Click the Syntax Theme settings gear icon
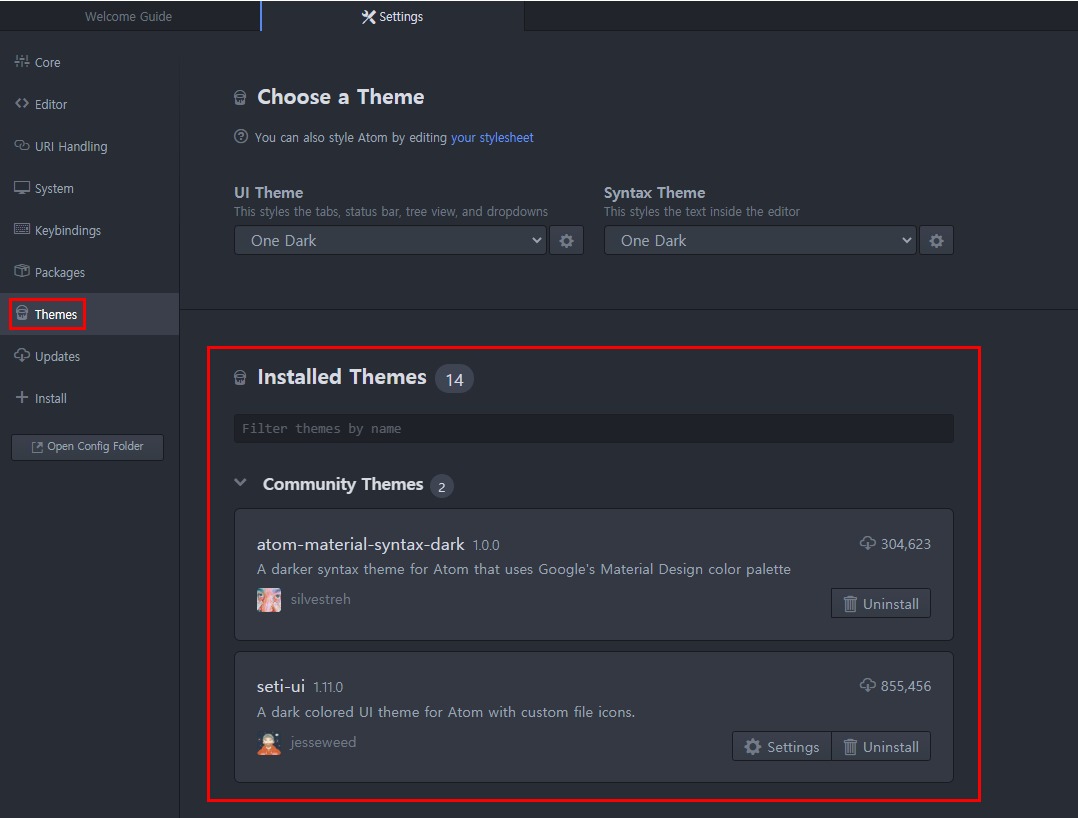Screen dimensions: 1078x818 (936, 241)
